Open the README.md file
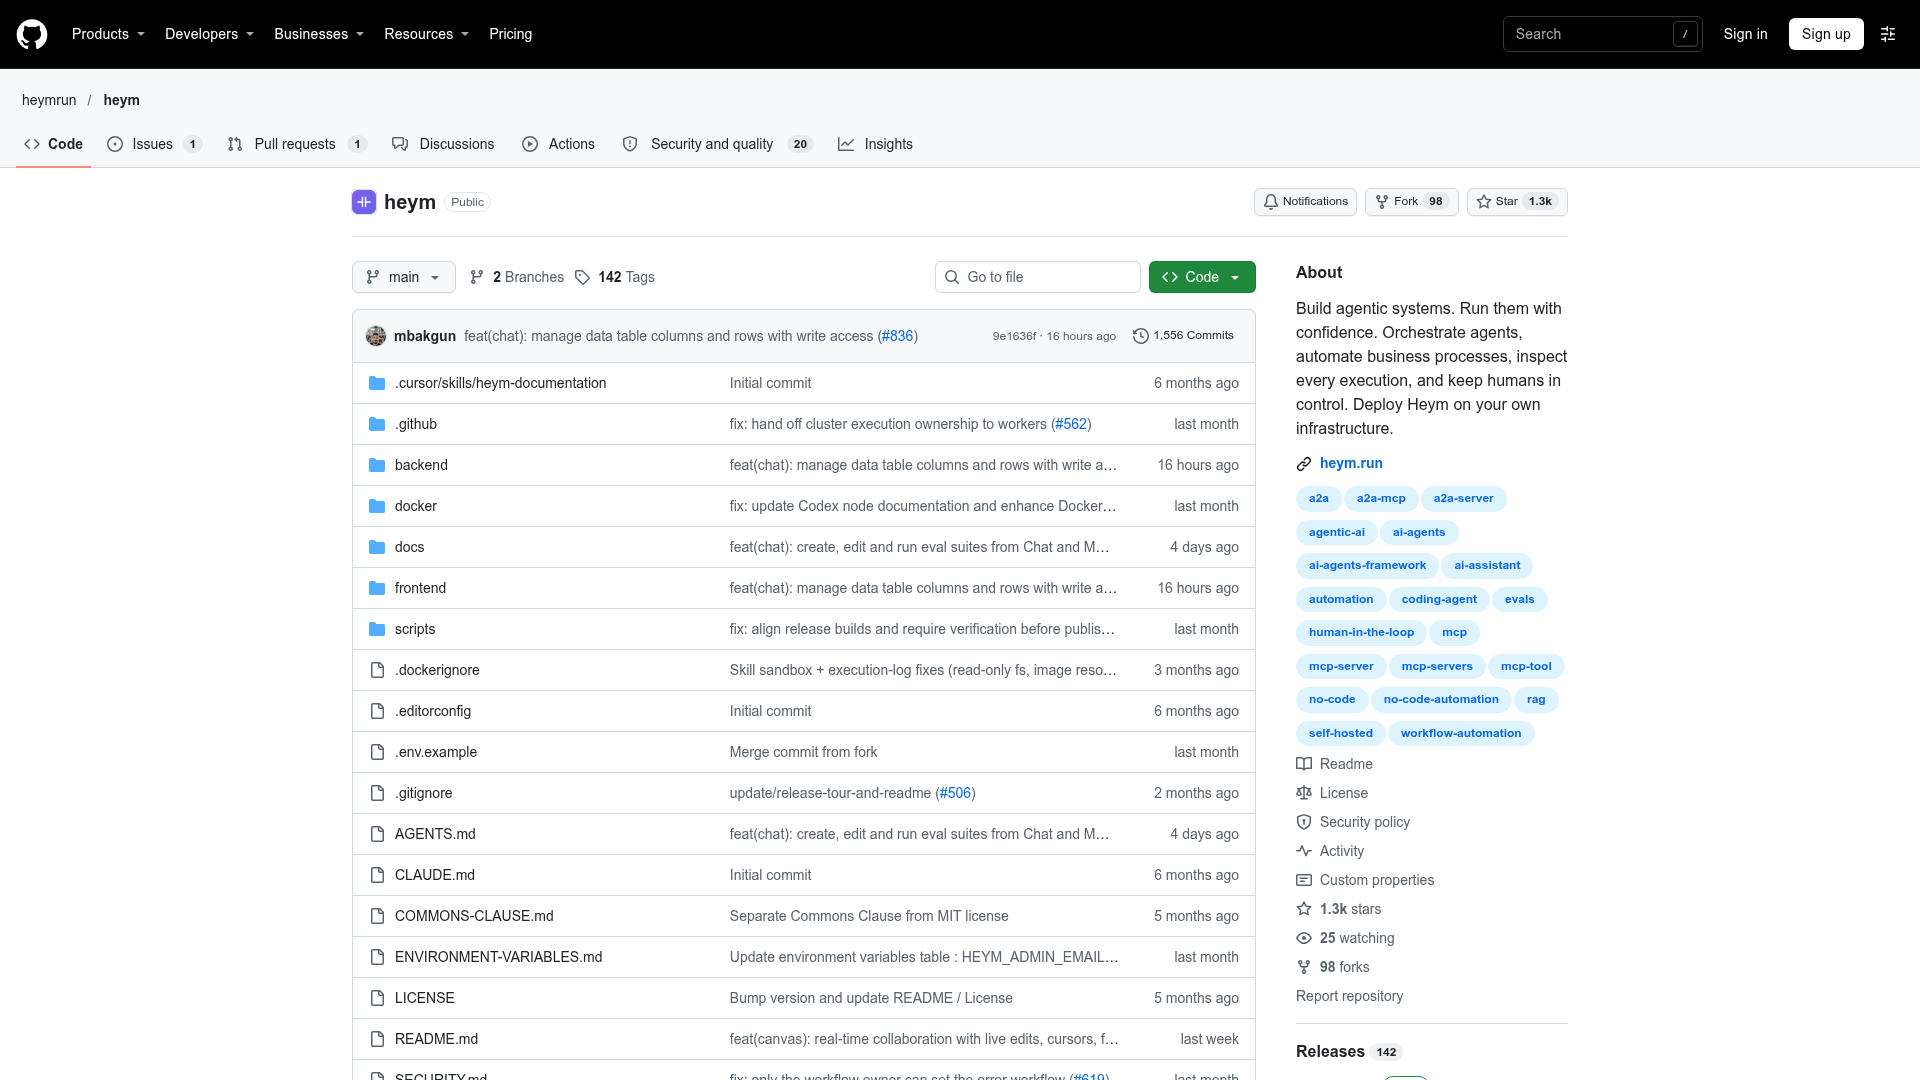Viewport: 1920px width, 1080px height. (x=436, y=1039)
